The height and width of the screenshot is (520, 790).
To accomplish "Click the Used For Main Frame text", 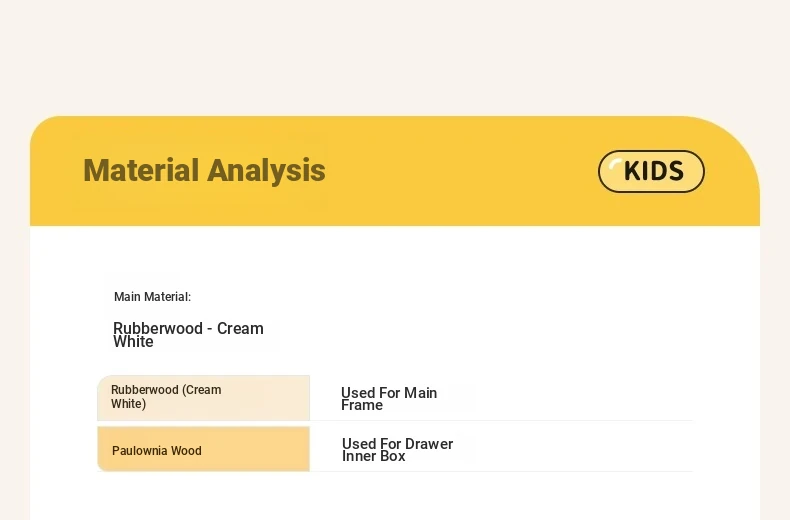I will (389, 399).
